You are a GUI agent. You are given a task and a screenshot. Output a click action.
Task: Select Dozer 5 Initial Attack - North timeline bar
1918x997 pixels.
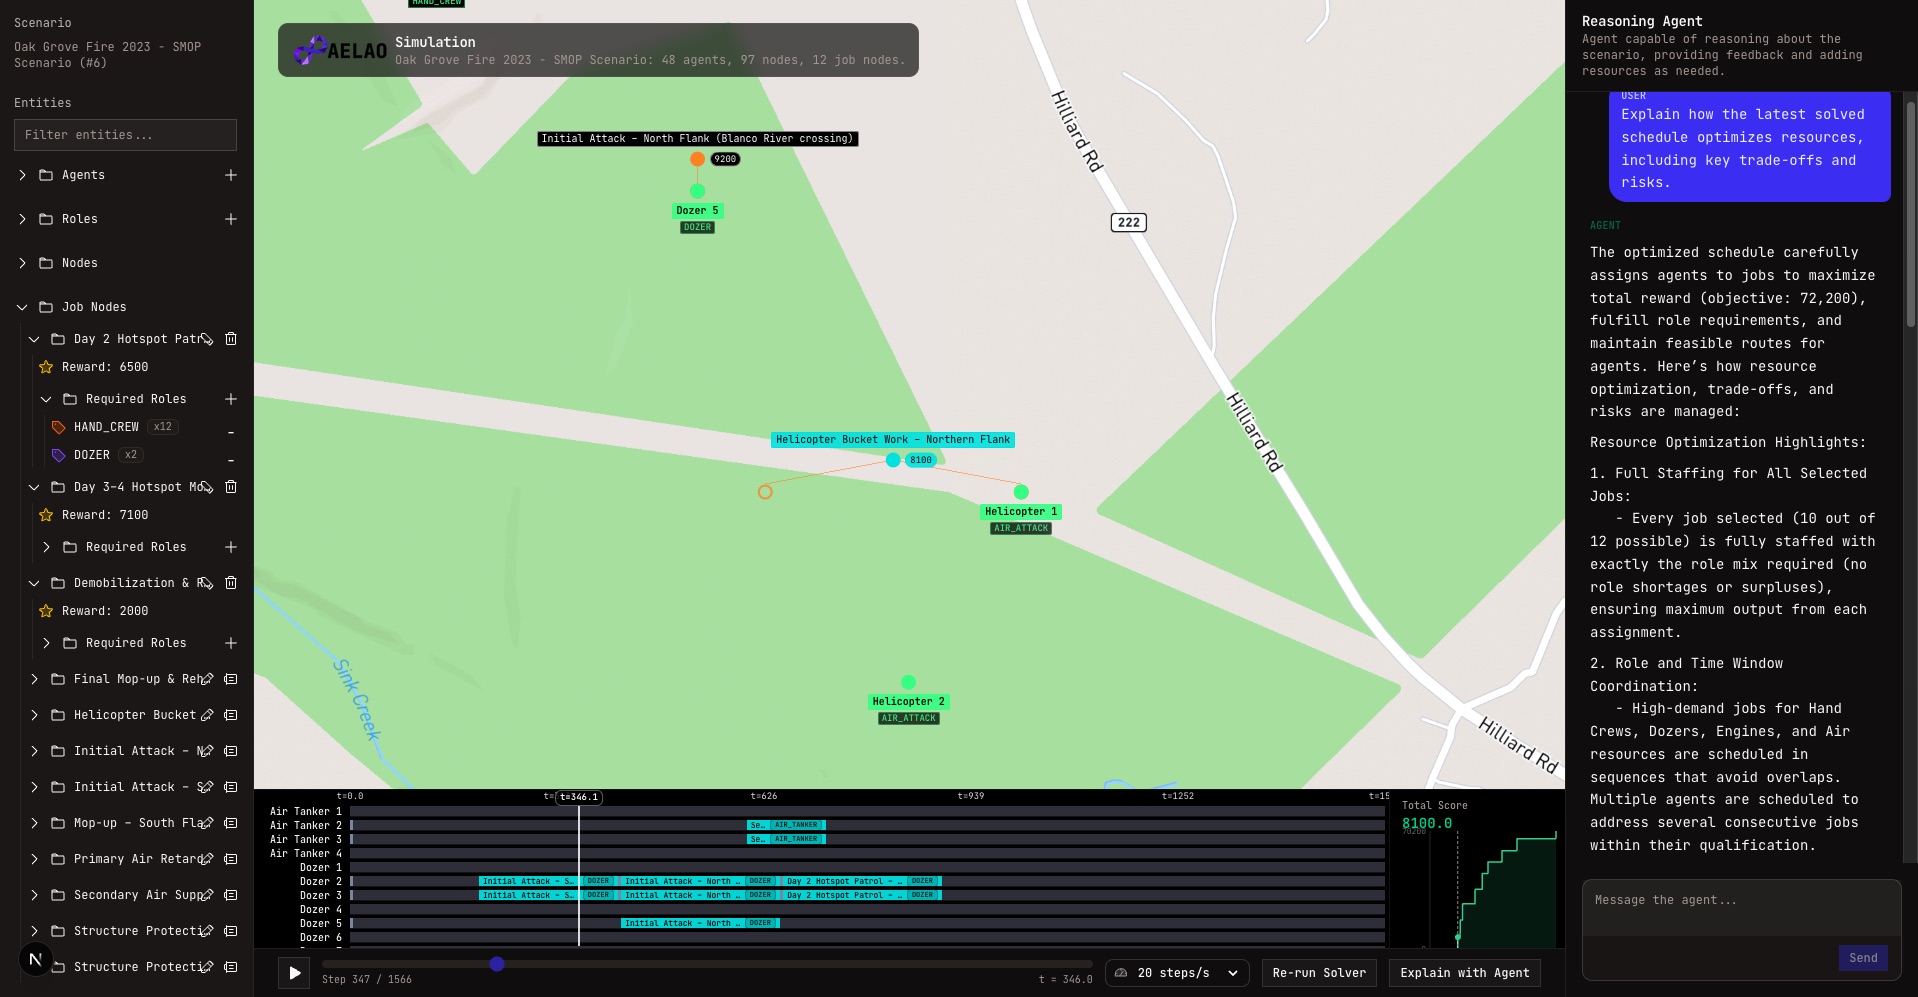coord(700,923)
